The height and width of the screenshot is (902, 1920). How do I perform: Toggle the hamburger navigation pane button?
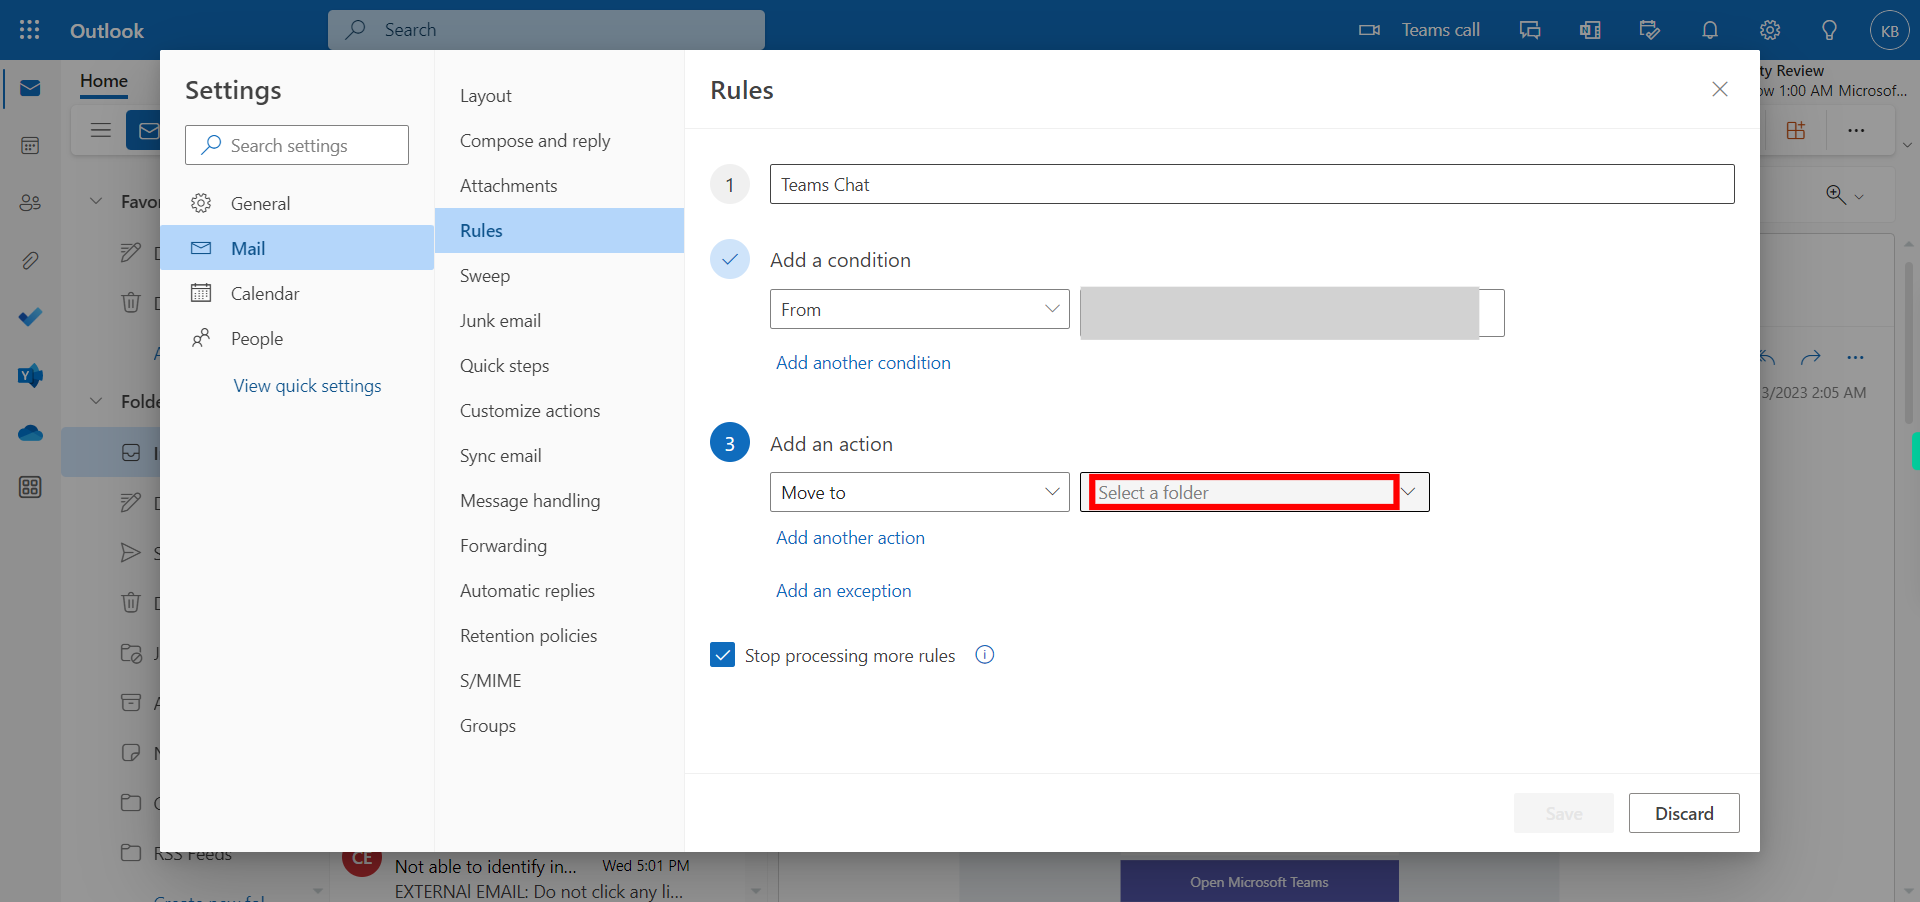coord(100,130)
